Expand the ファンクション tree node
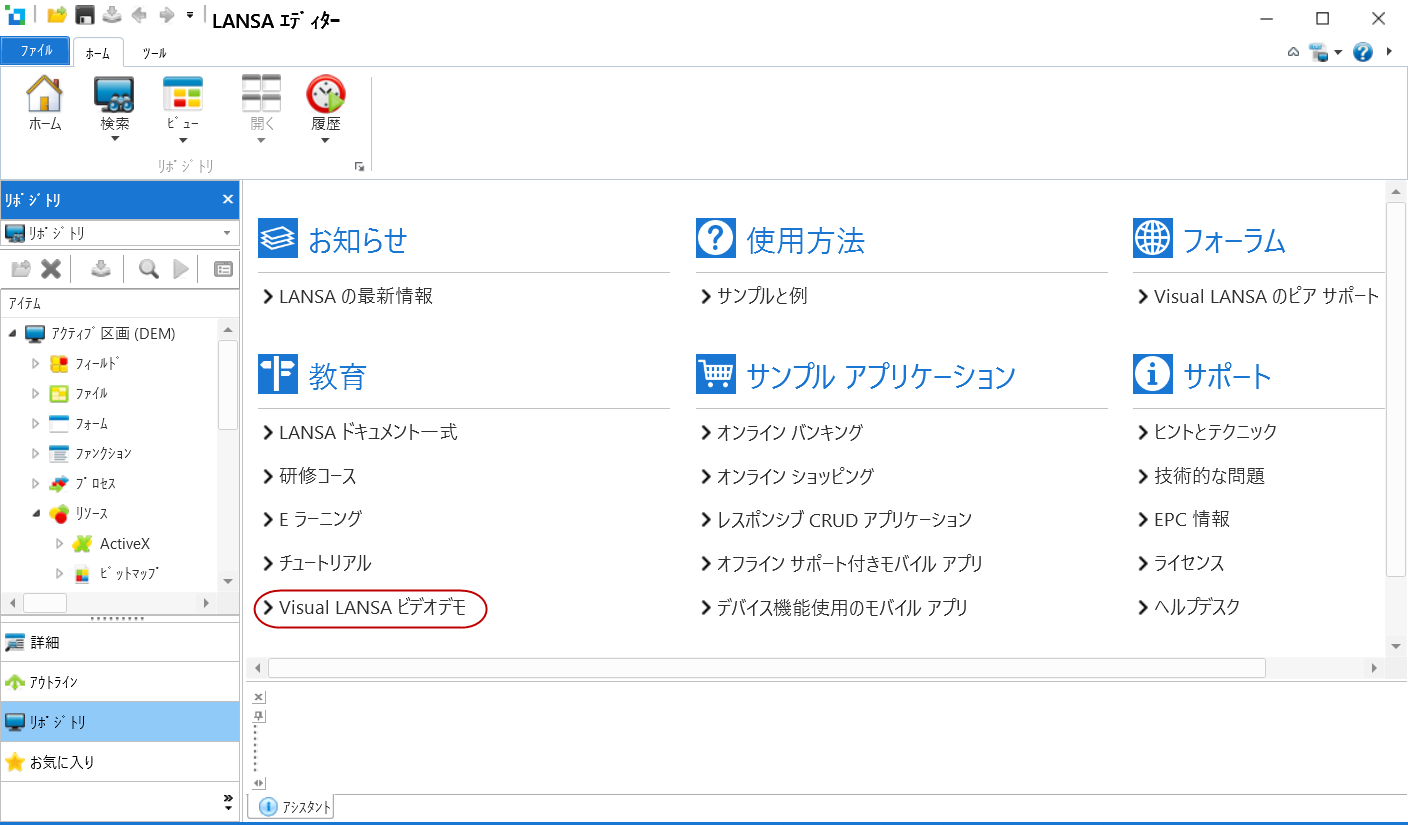This screenshot has width=1408, height=825. (36, 454)
